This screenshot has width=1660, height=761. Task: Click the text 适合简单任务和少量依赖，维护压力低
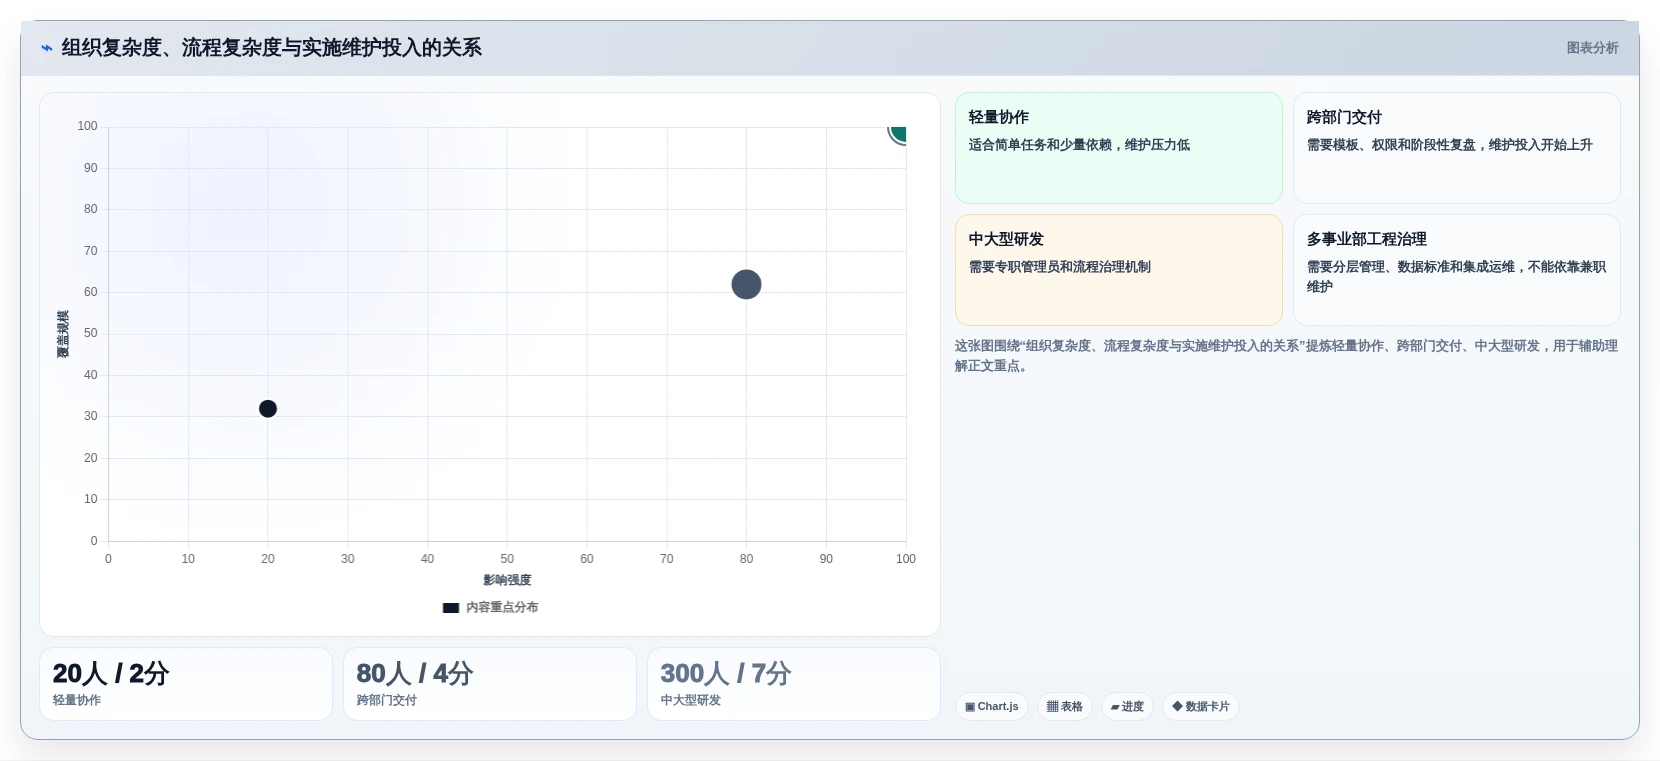(1079, 145)
